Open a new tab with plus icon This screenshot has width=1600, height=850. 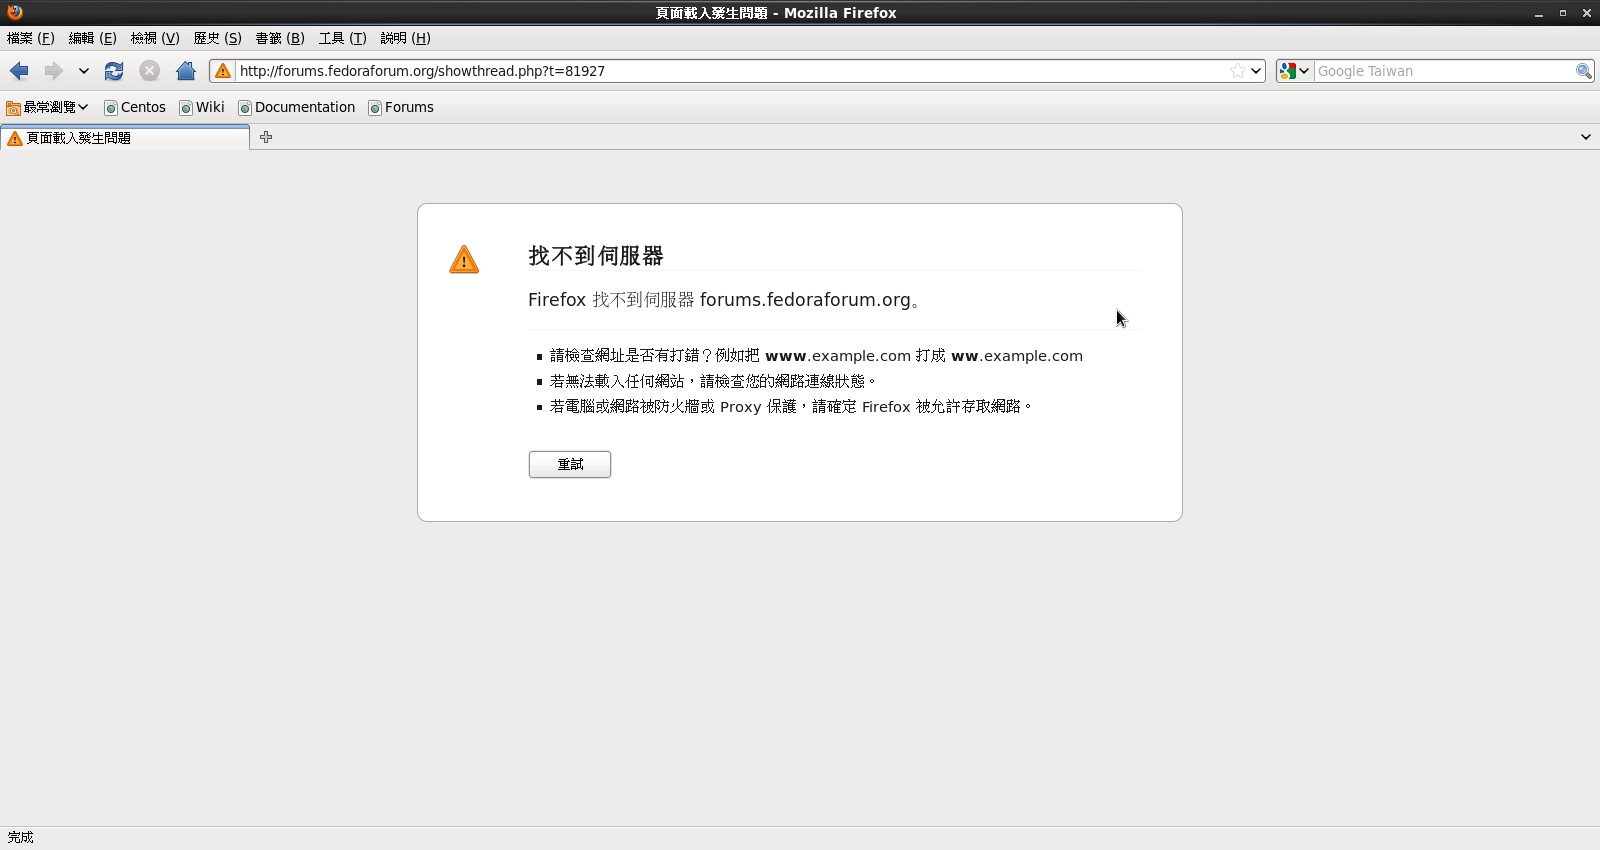point(266,137)
